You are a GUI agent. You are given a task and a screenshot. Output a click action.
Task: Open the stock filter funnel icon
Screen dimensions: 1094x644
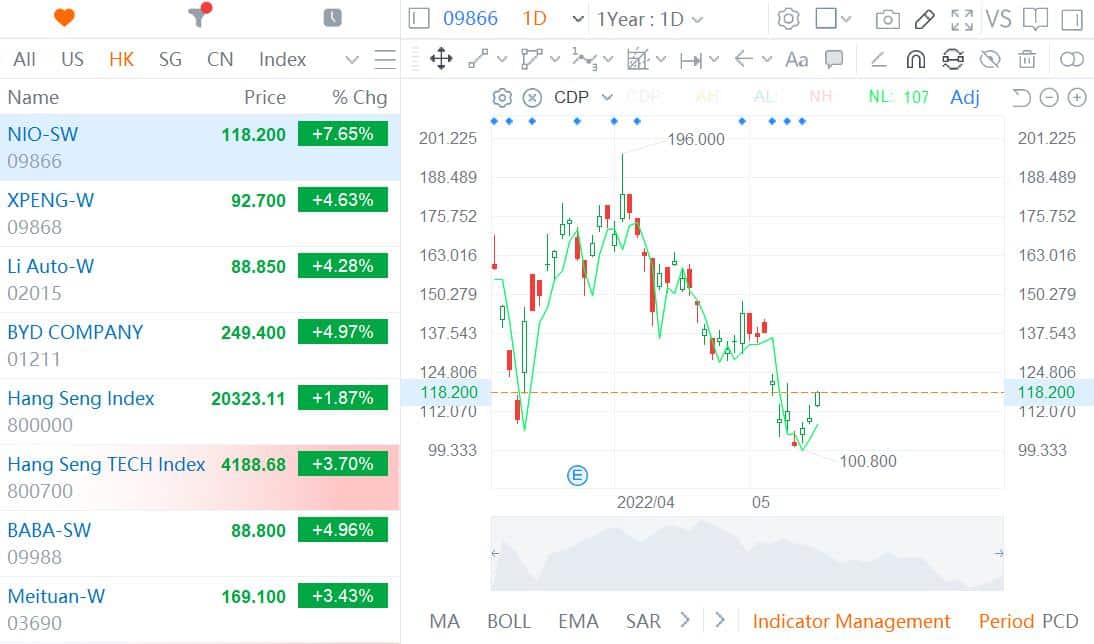(194, 18)
